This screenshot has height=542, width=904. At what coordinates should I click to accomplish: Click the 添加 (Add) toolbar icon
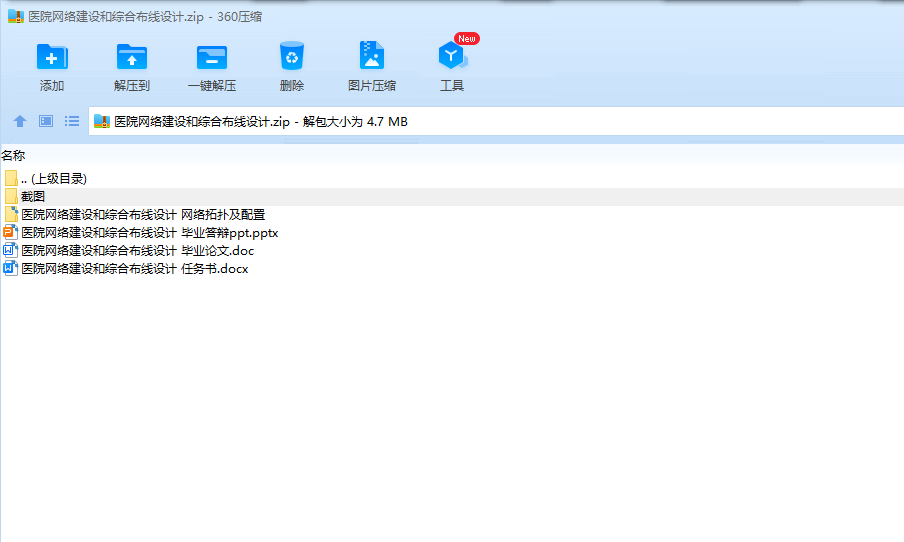pos(52,57)
